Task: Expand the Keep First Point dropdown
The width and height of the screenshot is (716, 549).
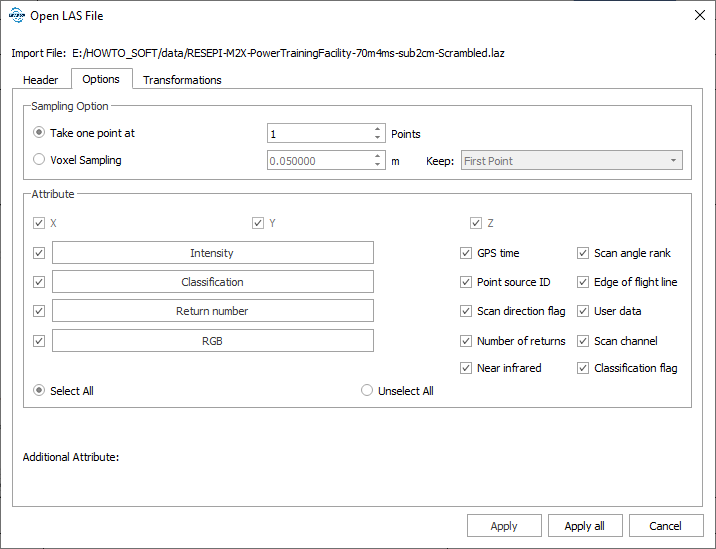Action: (571, 161)
